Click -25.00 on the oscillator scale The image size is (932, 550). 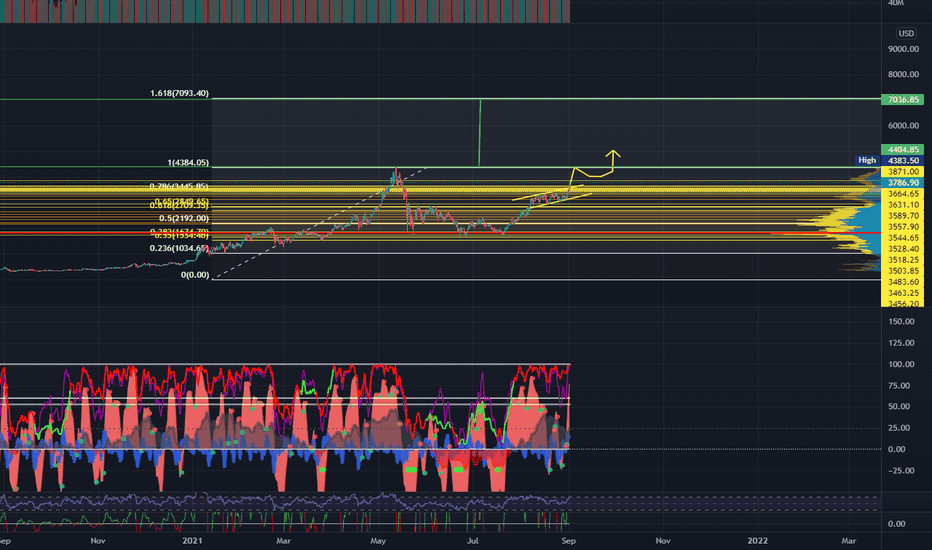tap(900, 470)
